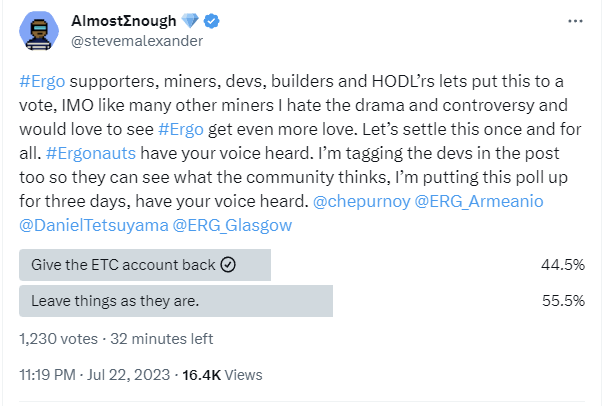This screenshot has height=406, width=606.
Task: Open the first #Ergo hashtag
Action: point(42,82)
